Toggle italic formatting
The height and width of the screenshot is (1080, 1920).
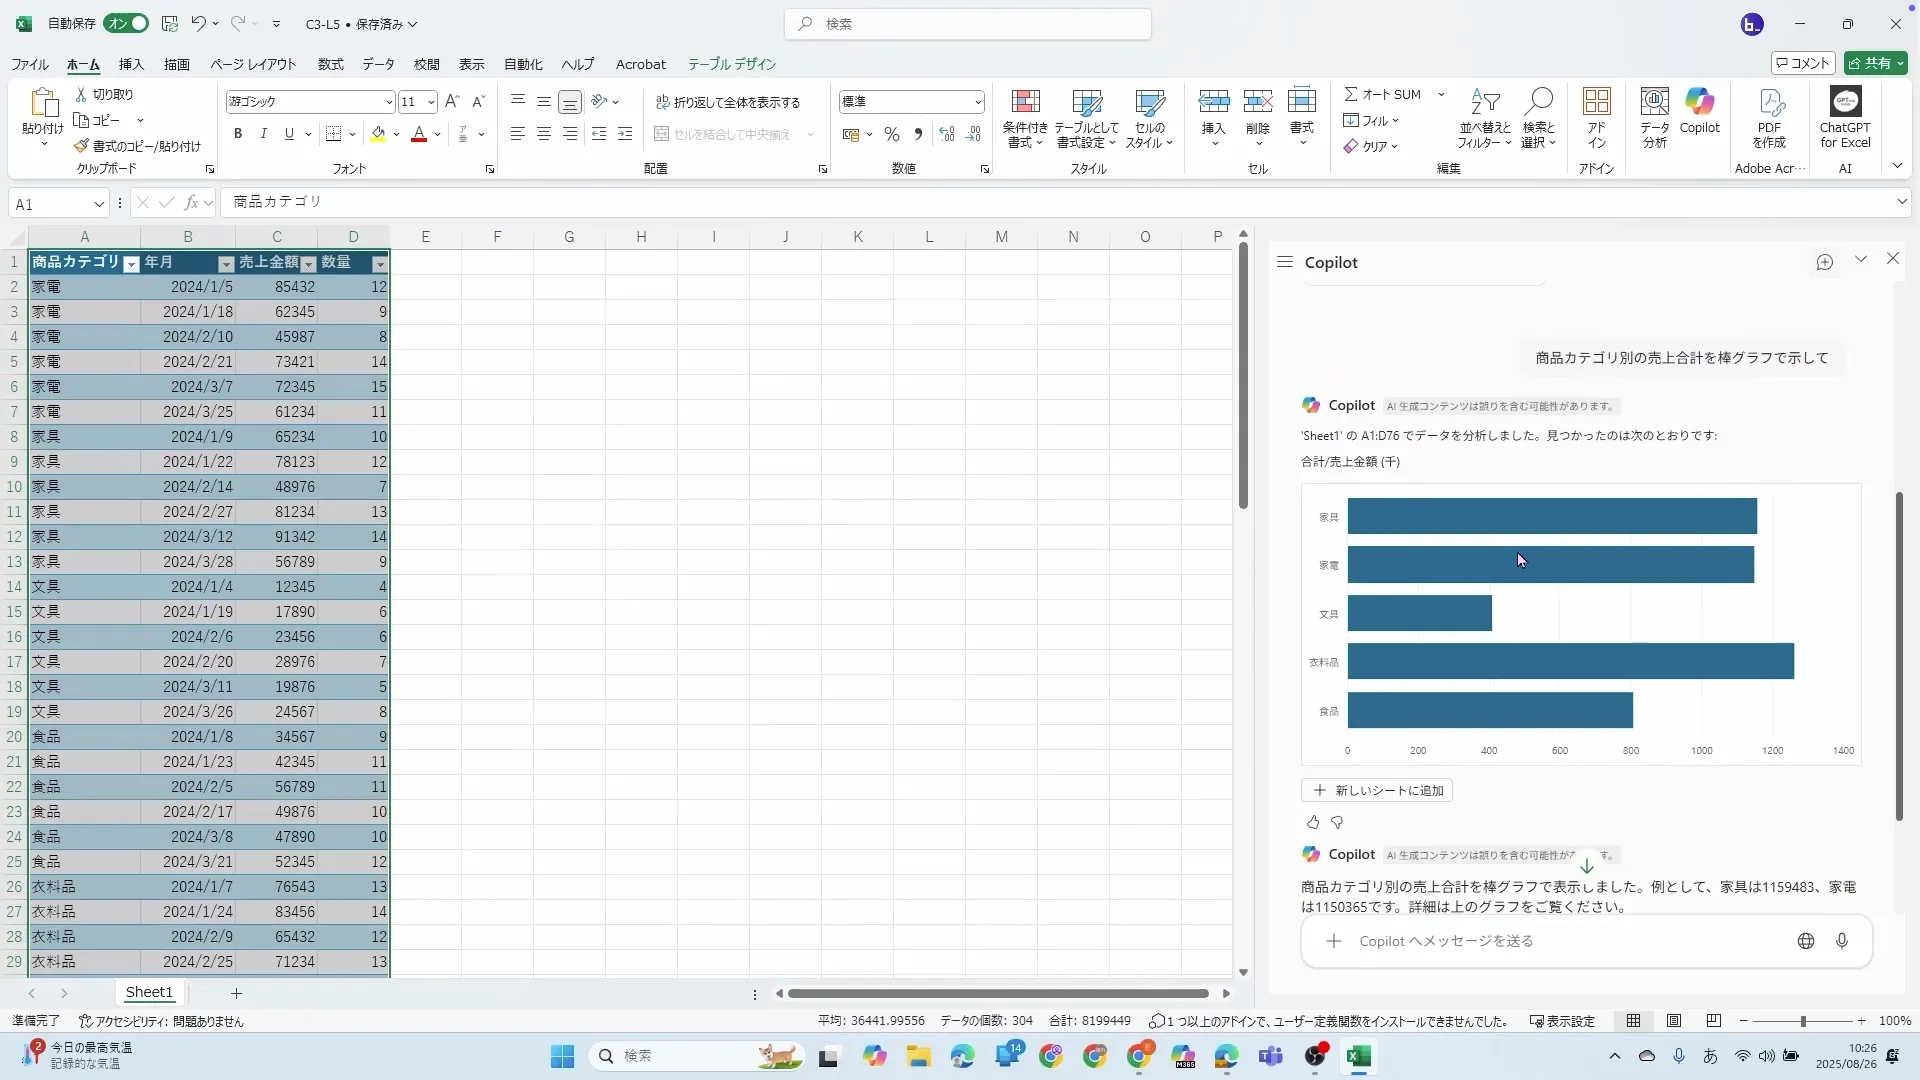pyautogui.click(x=263, y=134)
